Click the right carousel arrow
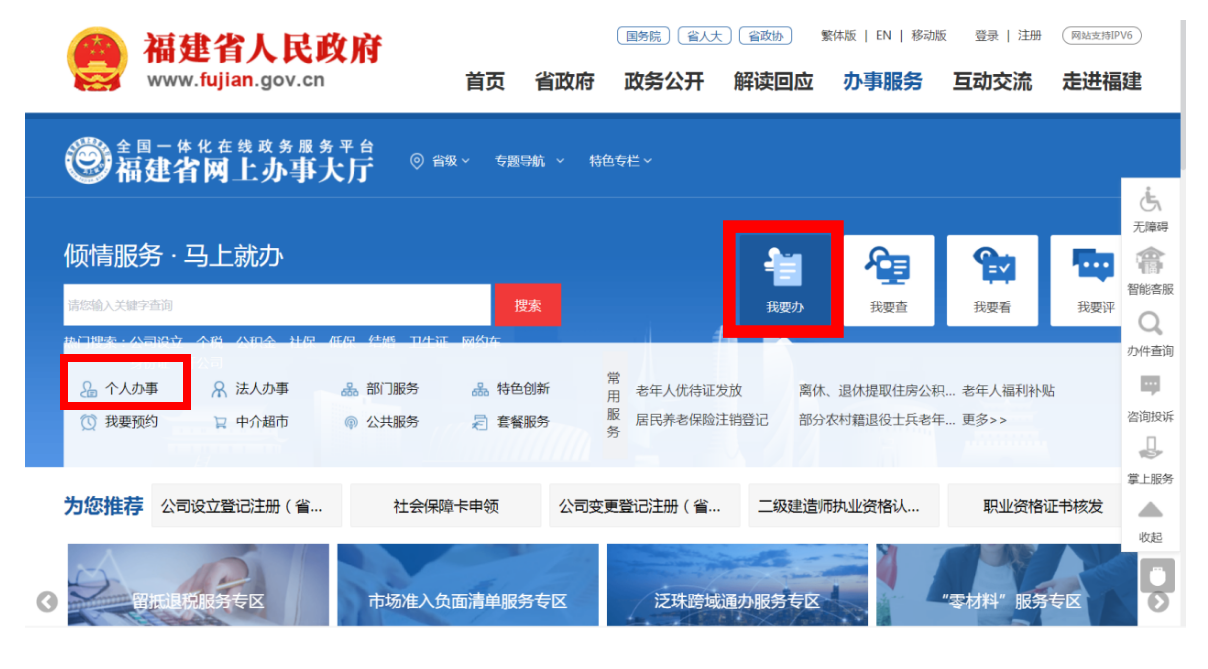Image resolution: width=1208 pixels, height=669 pixels. (1158, 601)
